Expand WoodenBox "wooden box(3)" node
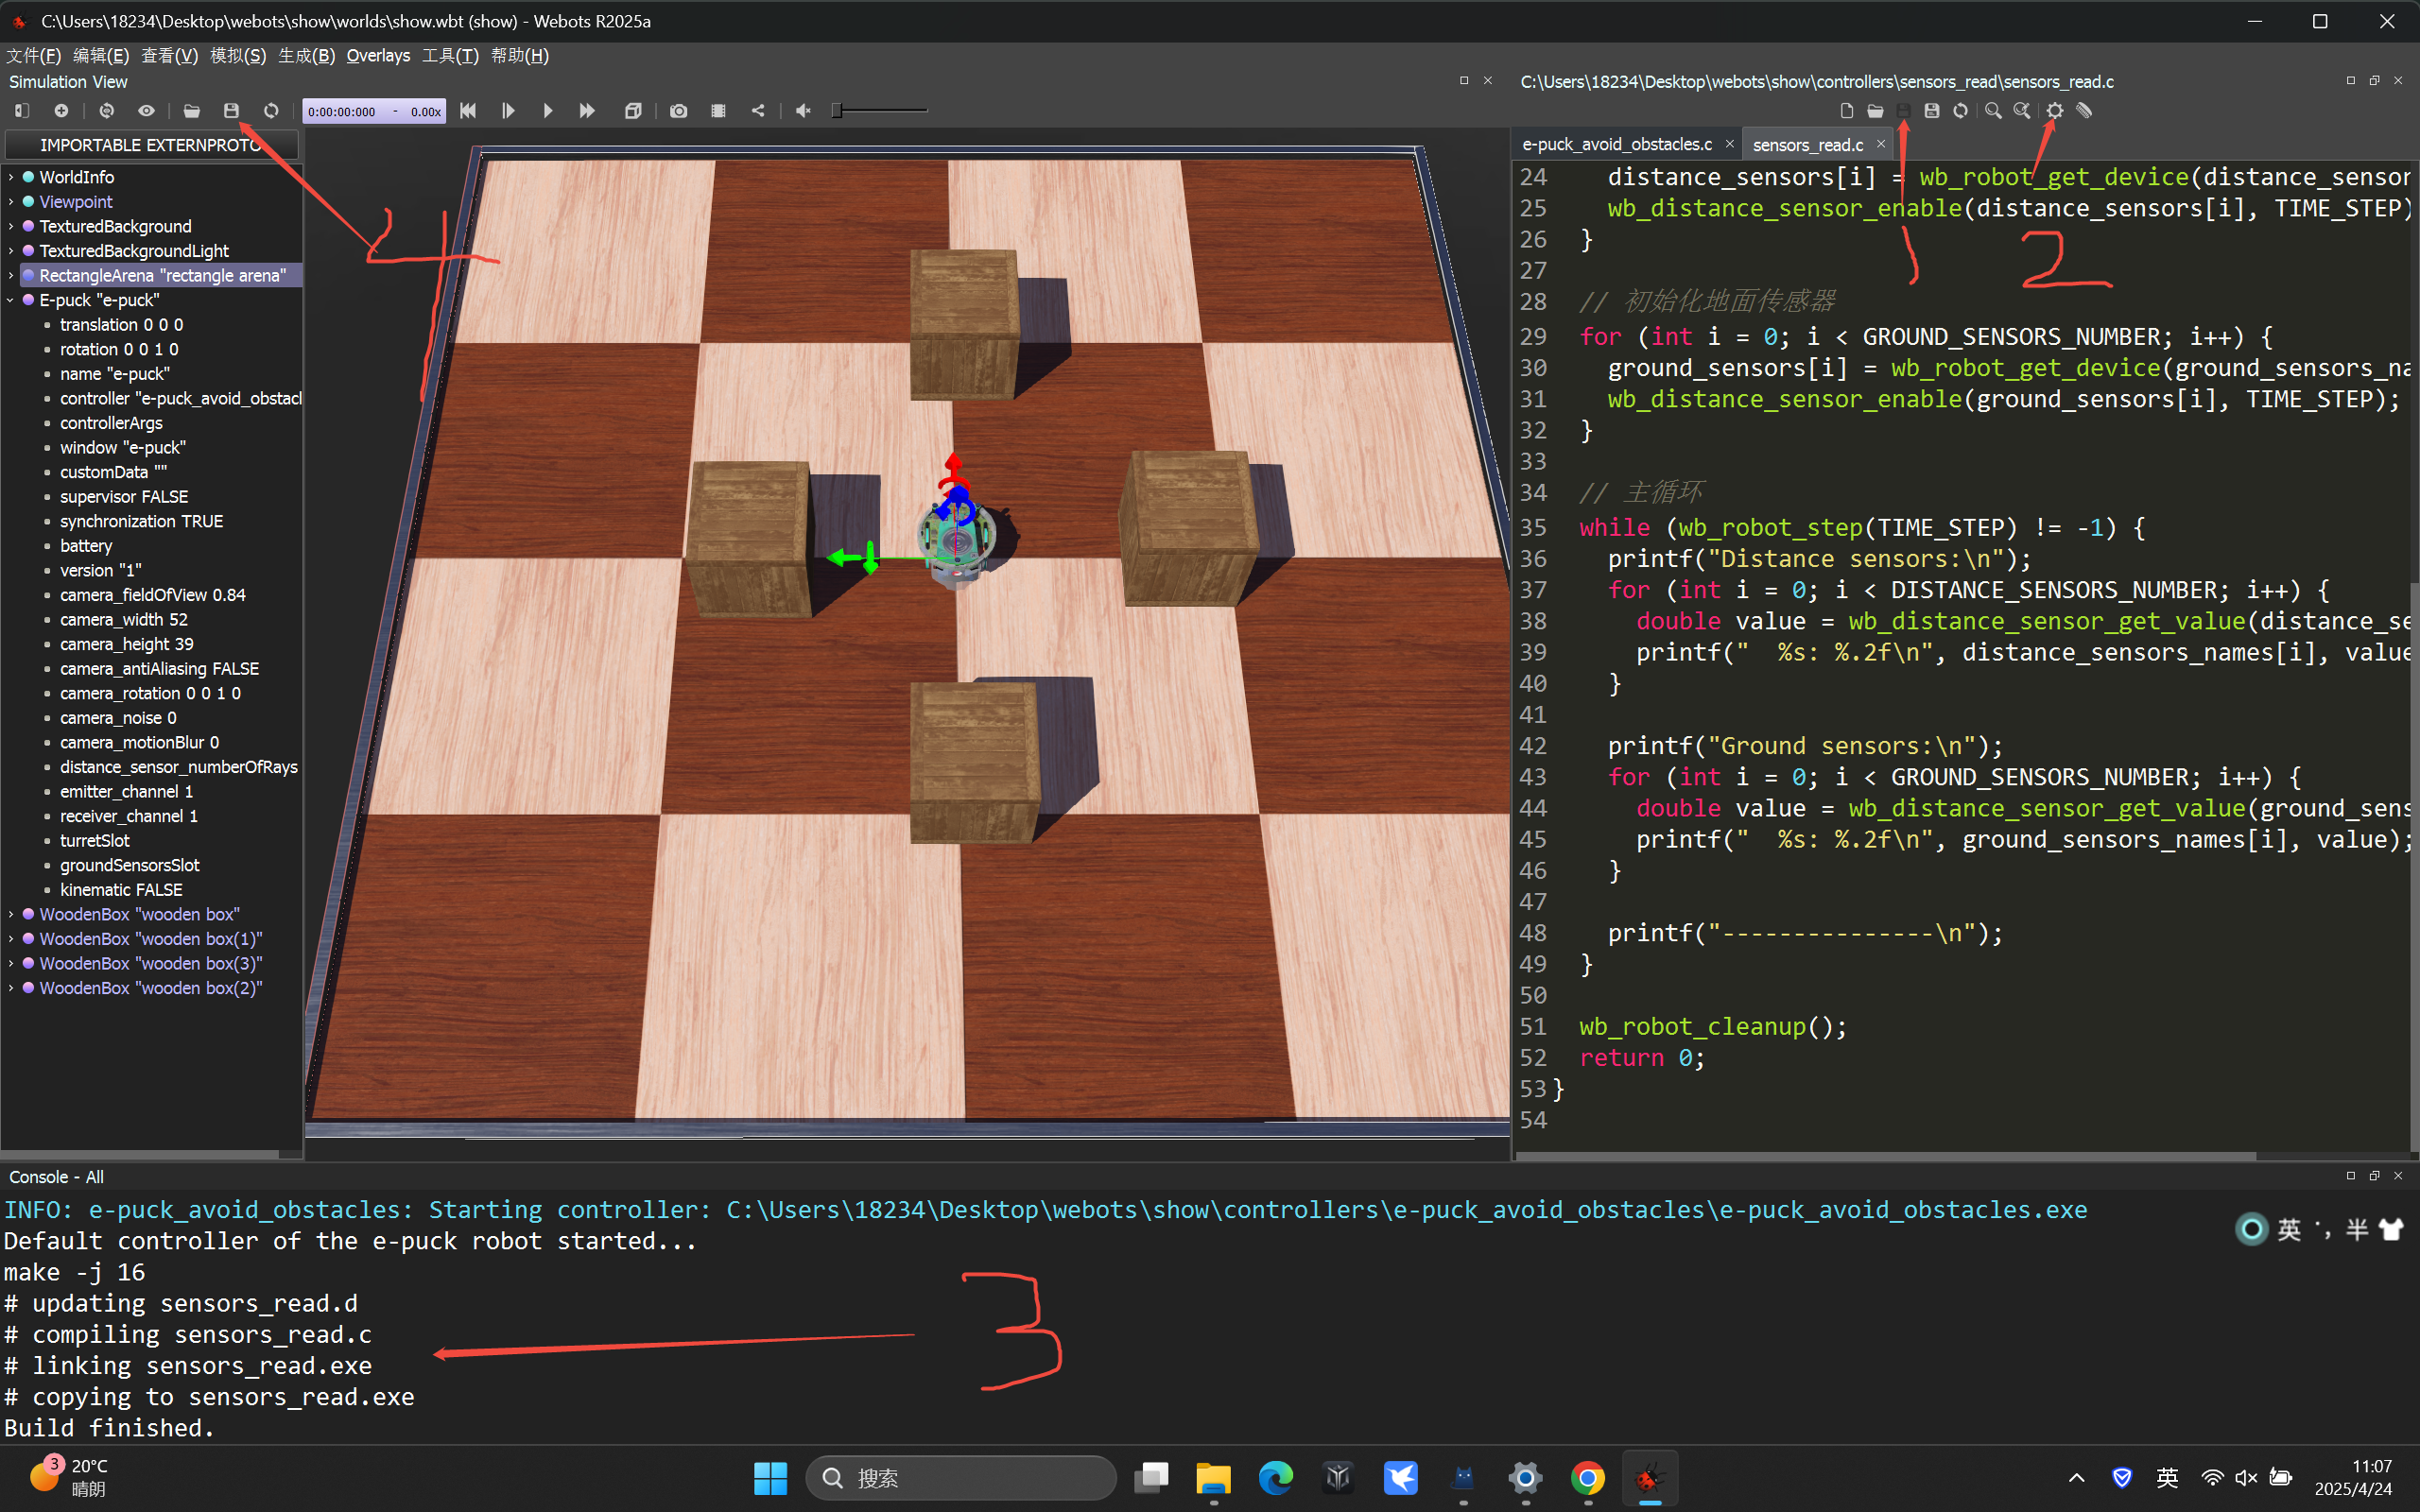2420x1512 pixels. [11, 963]
